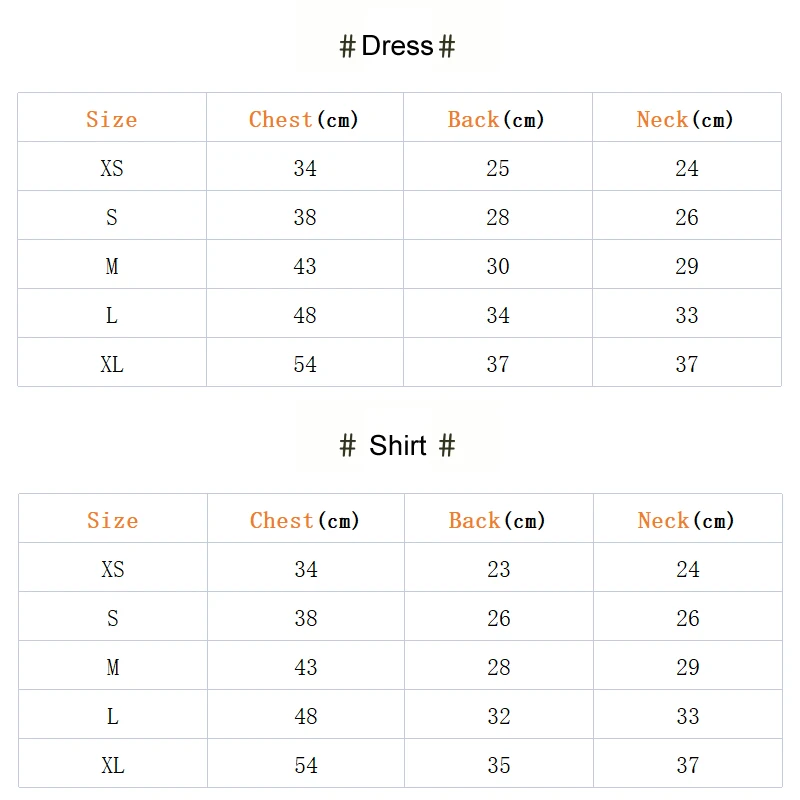Select Dress table XL chest value 54
800x800 pixels.
click(305, 364)
